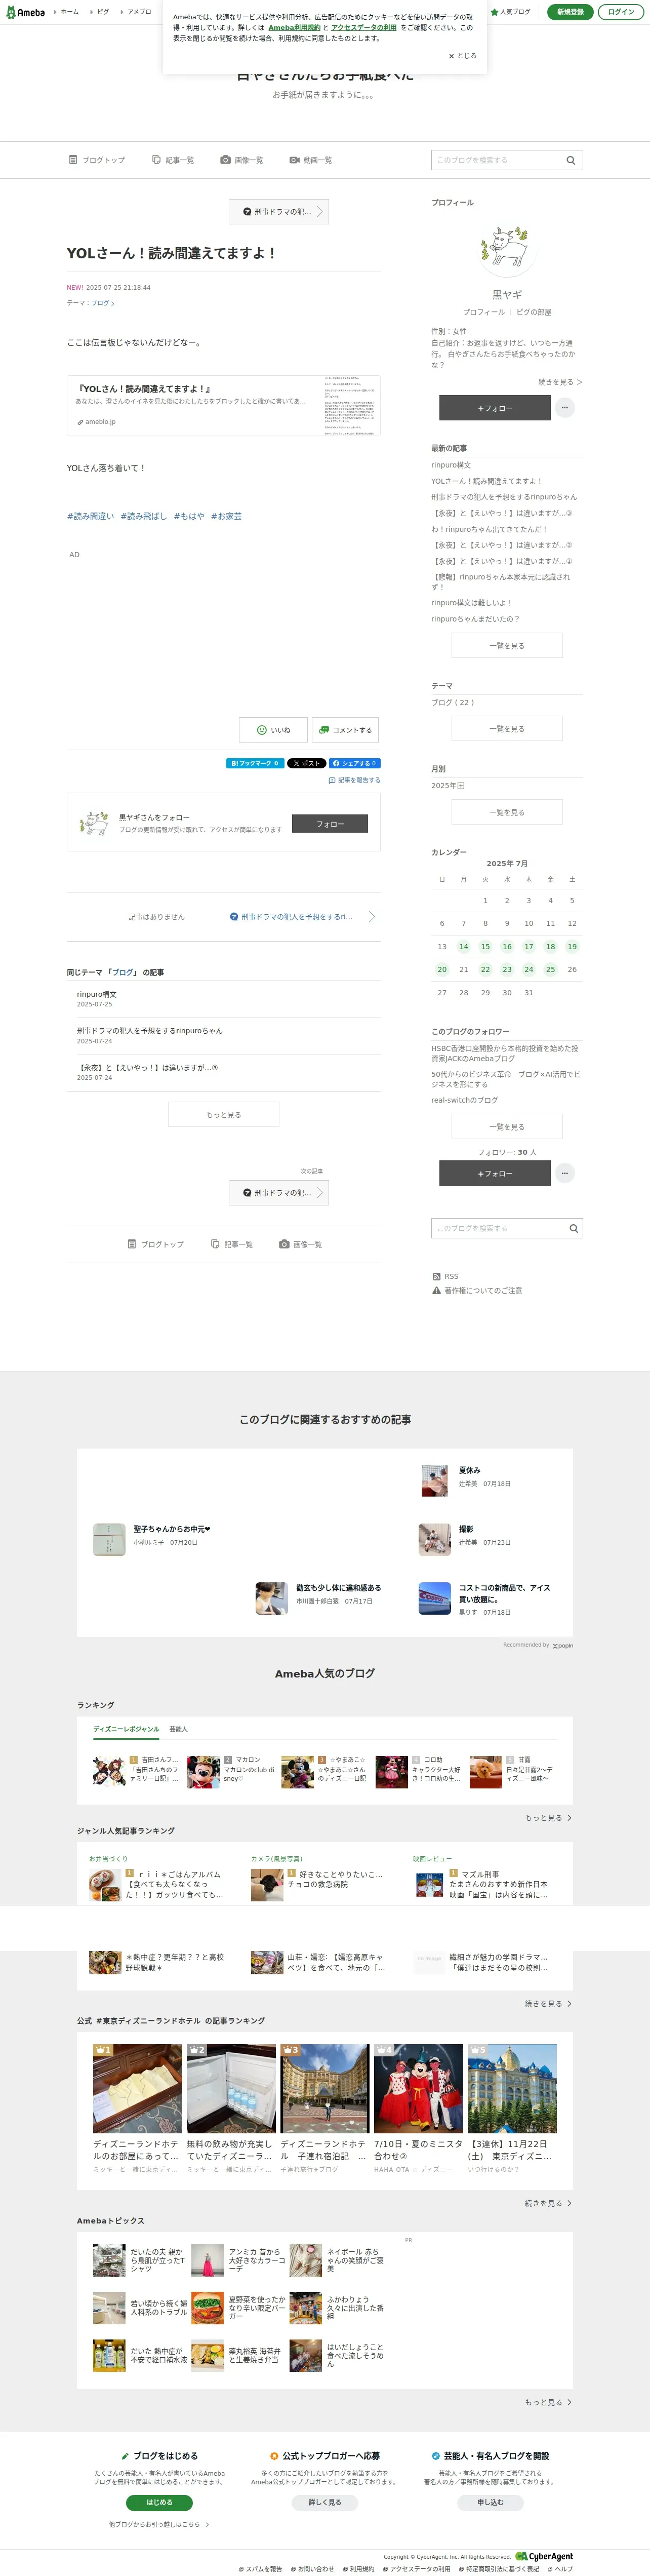650x2576 pixels.
Task: Open next article 刑事ドラマの犯… button below 次の記事
Action: coord(279,1193)
